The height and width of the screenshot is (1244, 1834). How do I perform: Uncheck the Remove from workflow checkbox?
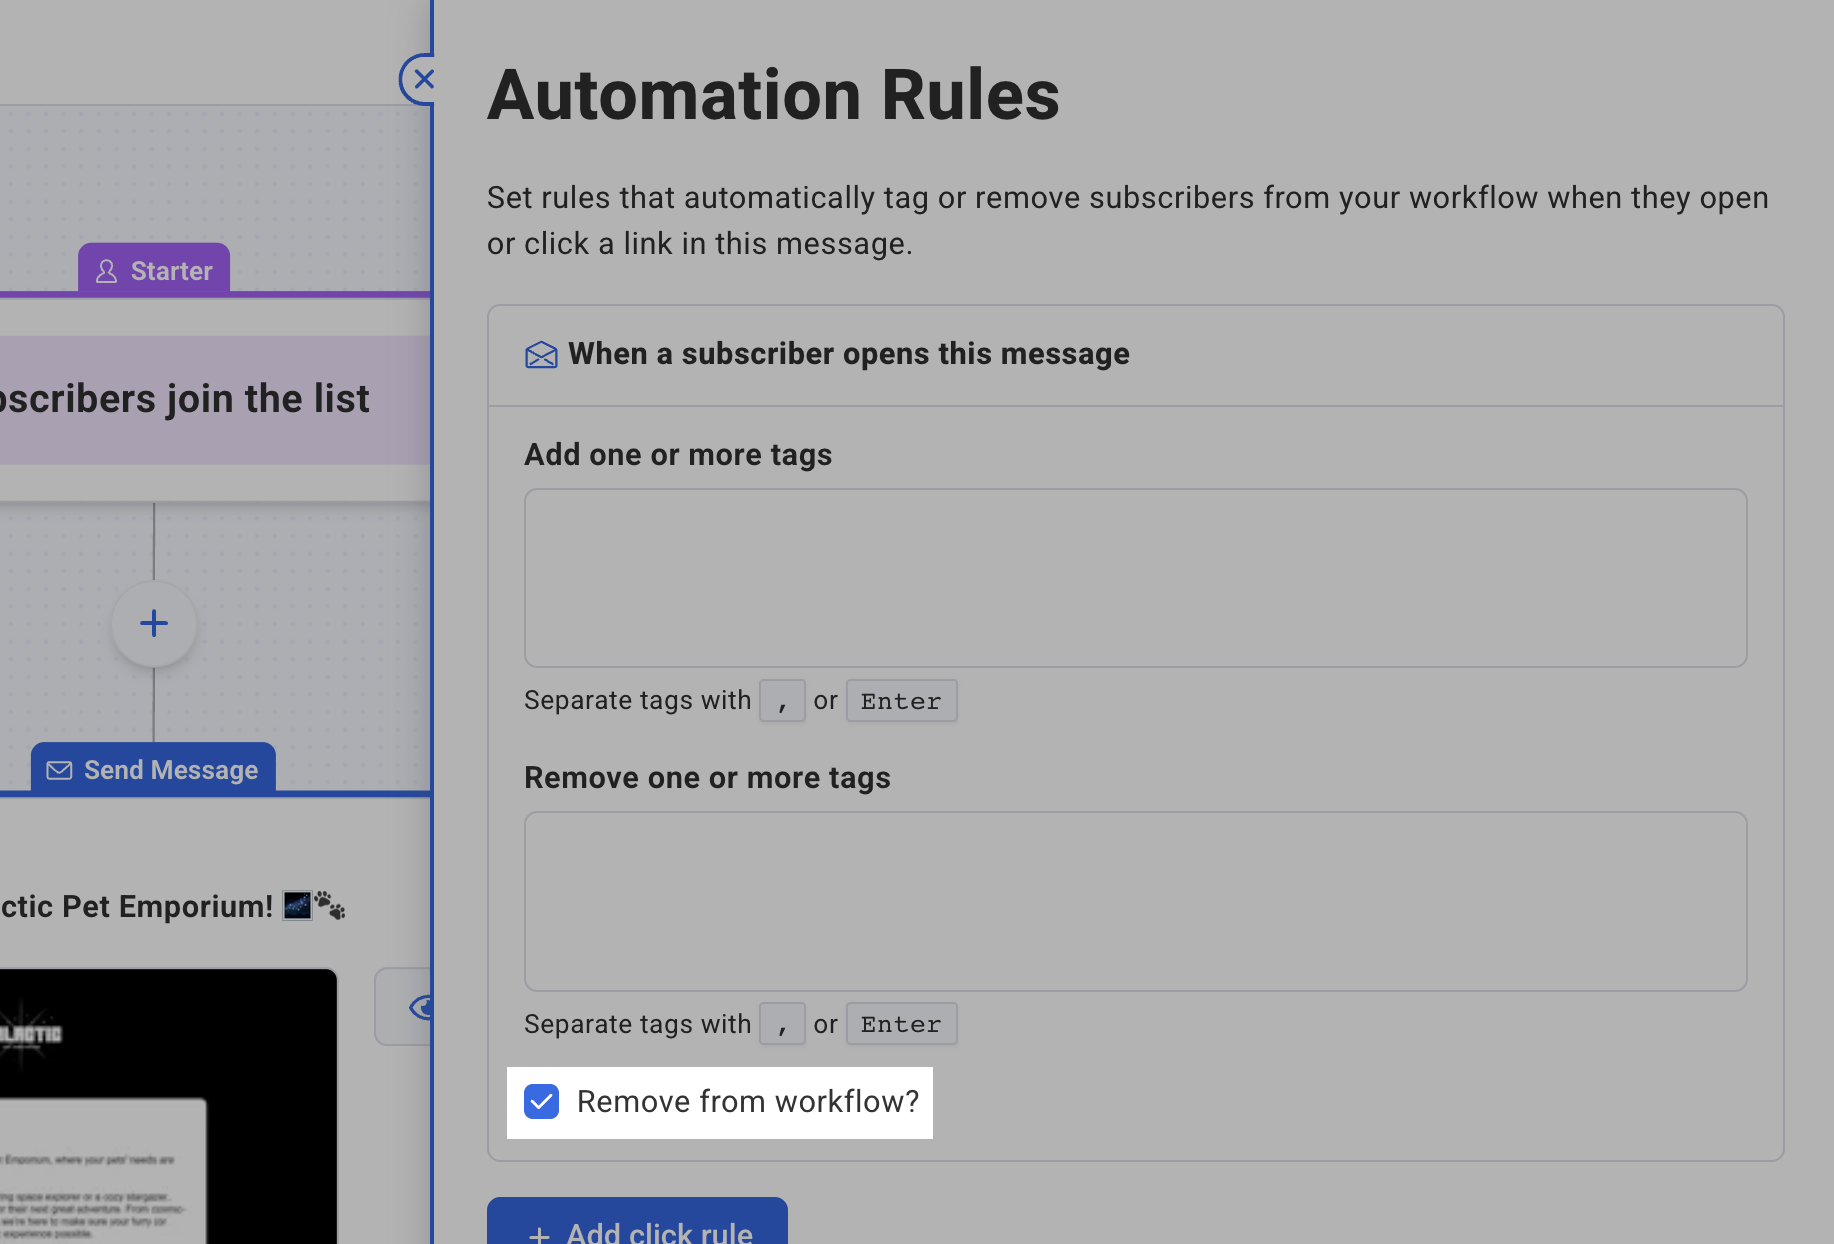[542, 1102]
